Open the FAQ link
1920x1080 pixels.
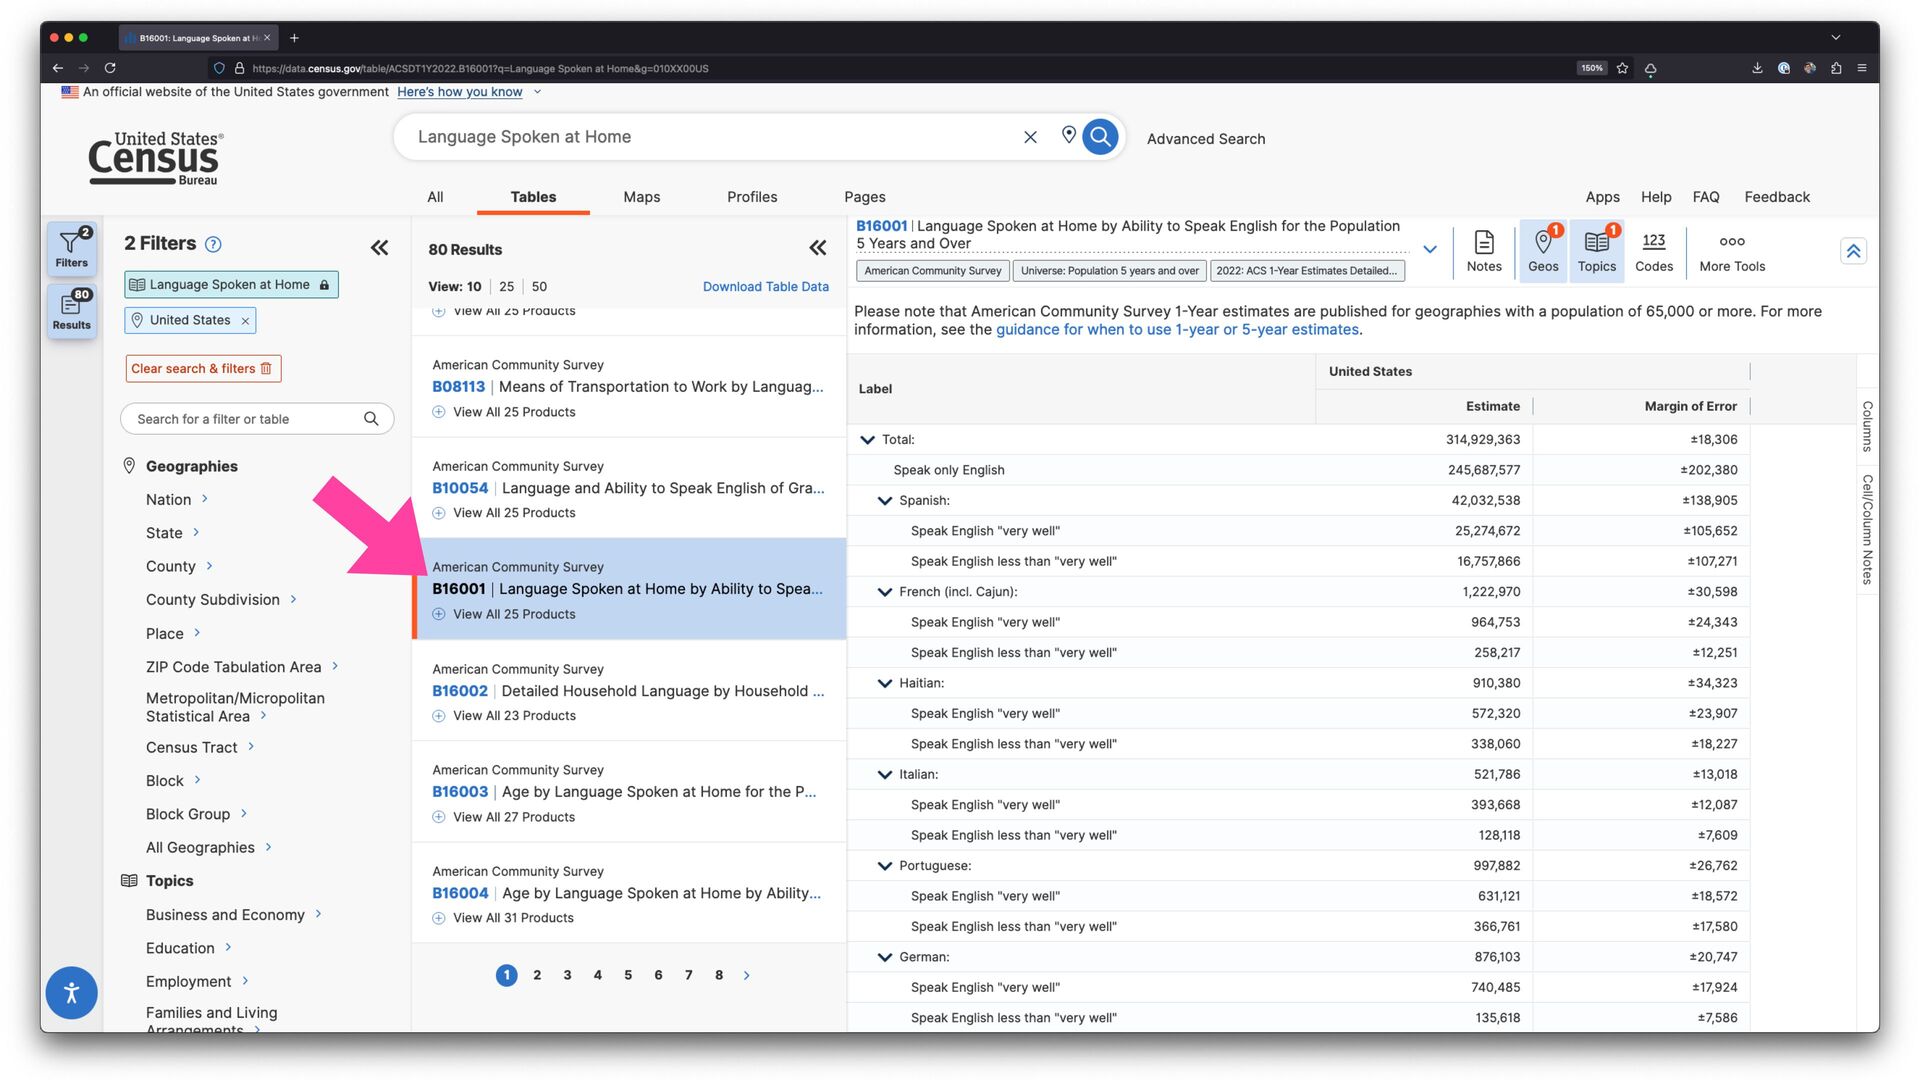click(1706, 197)
